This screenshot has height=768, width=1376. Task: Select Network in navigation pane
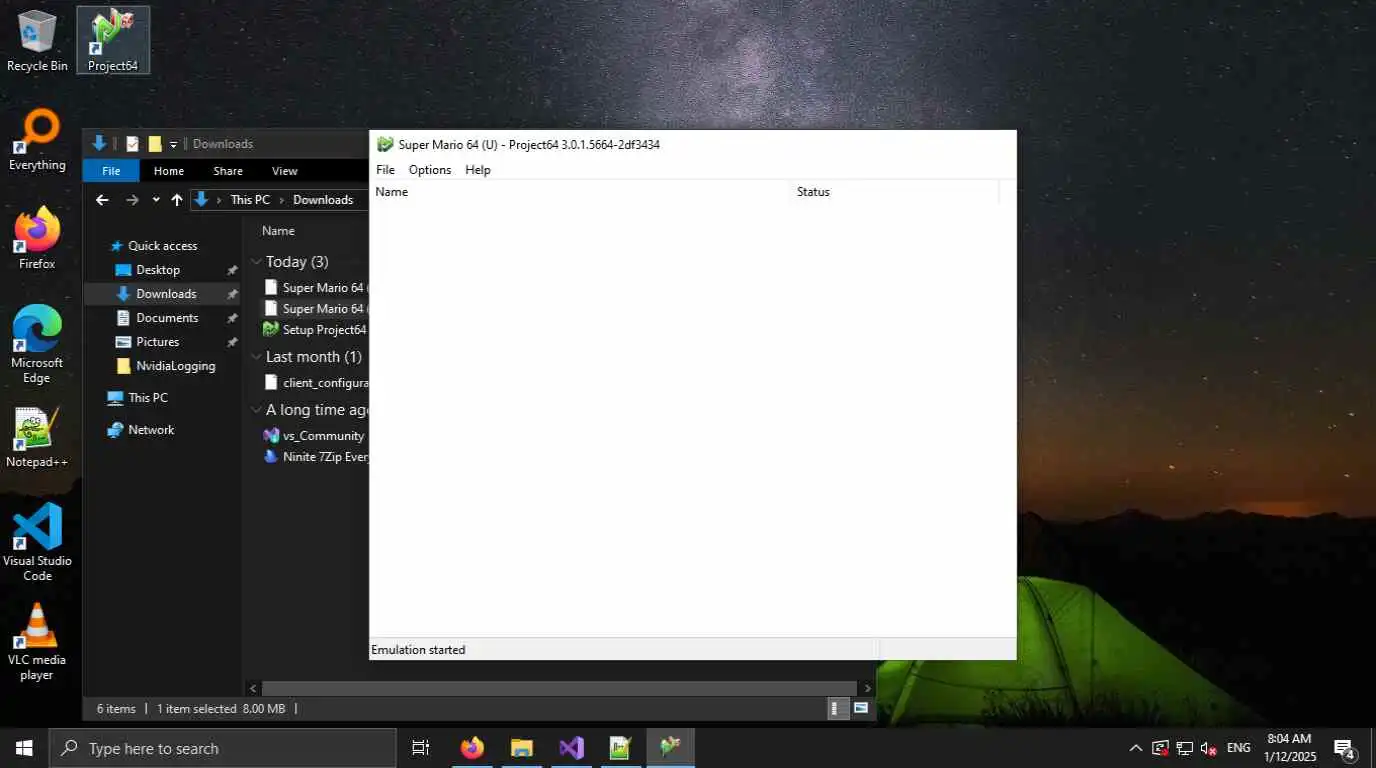(141, 430)
